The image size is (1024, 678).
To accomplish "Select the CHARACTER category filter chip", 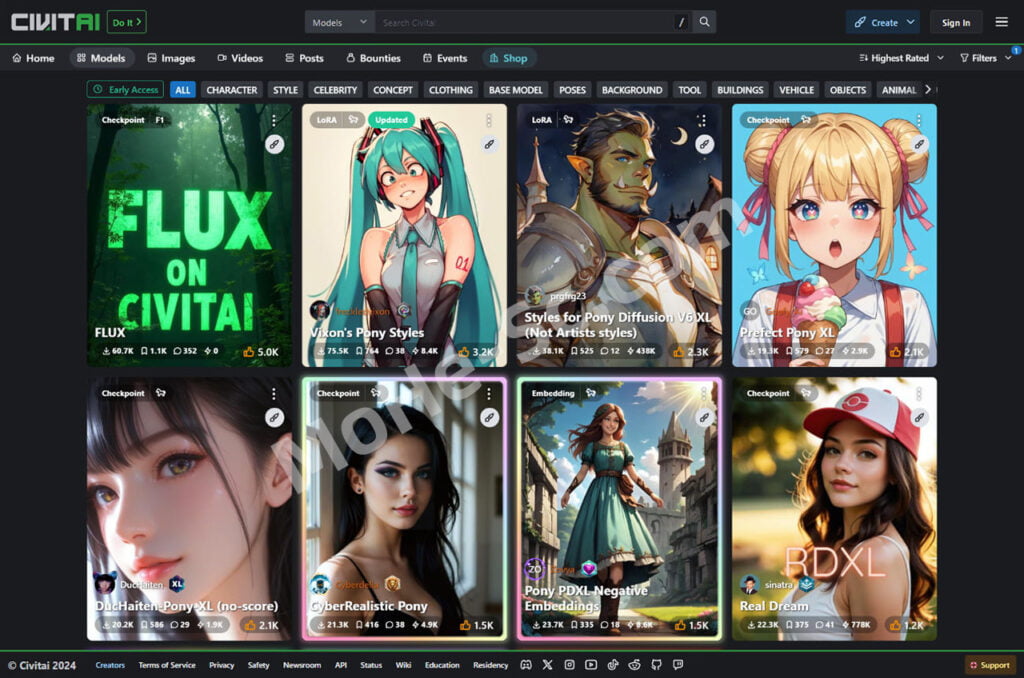I will pyautogui.click(x=232, y=90).
